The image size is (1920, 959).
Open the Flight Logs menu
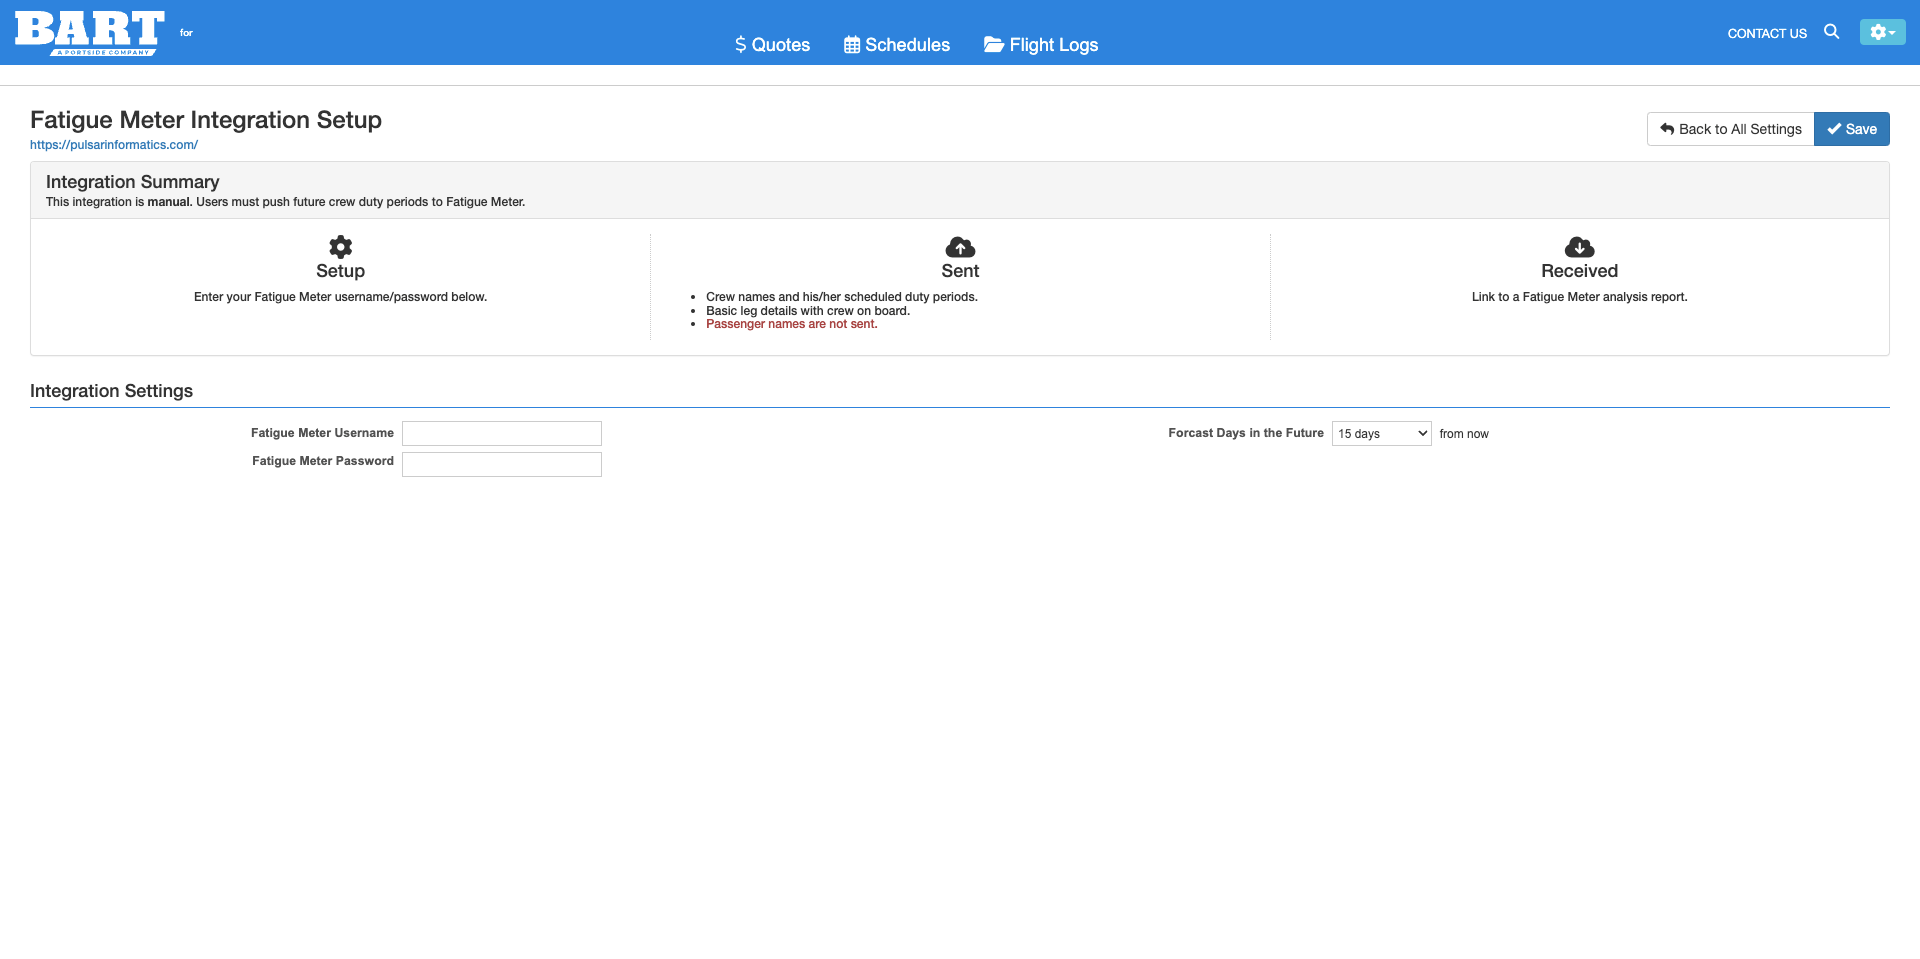point(1041,45)
